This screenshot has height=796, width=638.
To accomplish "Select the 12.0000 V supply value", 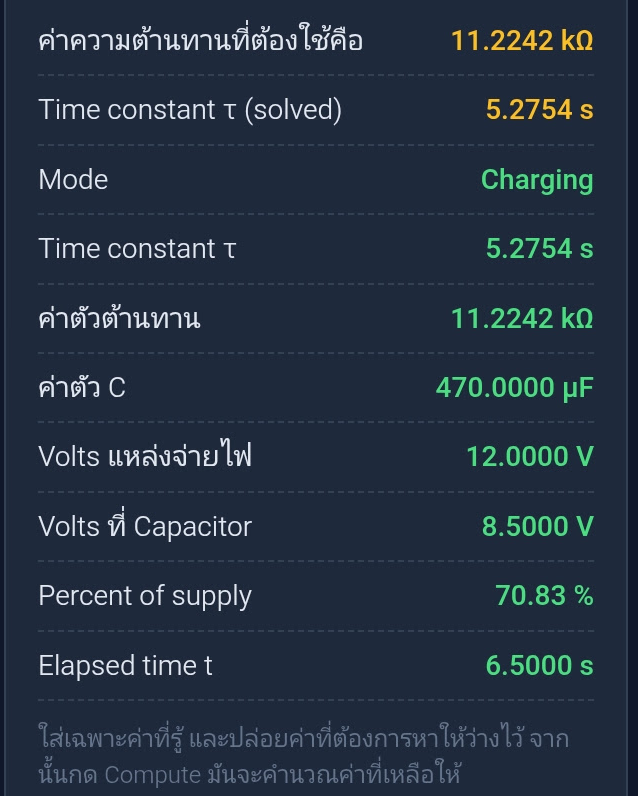I will 529,456.
